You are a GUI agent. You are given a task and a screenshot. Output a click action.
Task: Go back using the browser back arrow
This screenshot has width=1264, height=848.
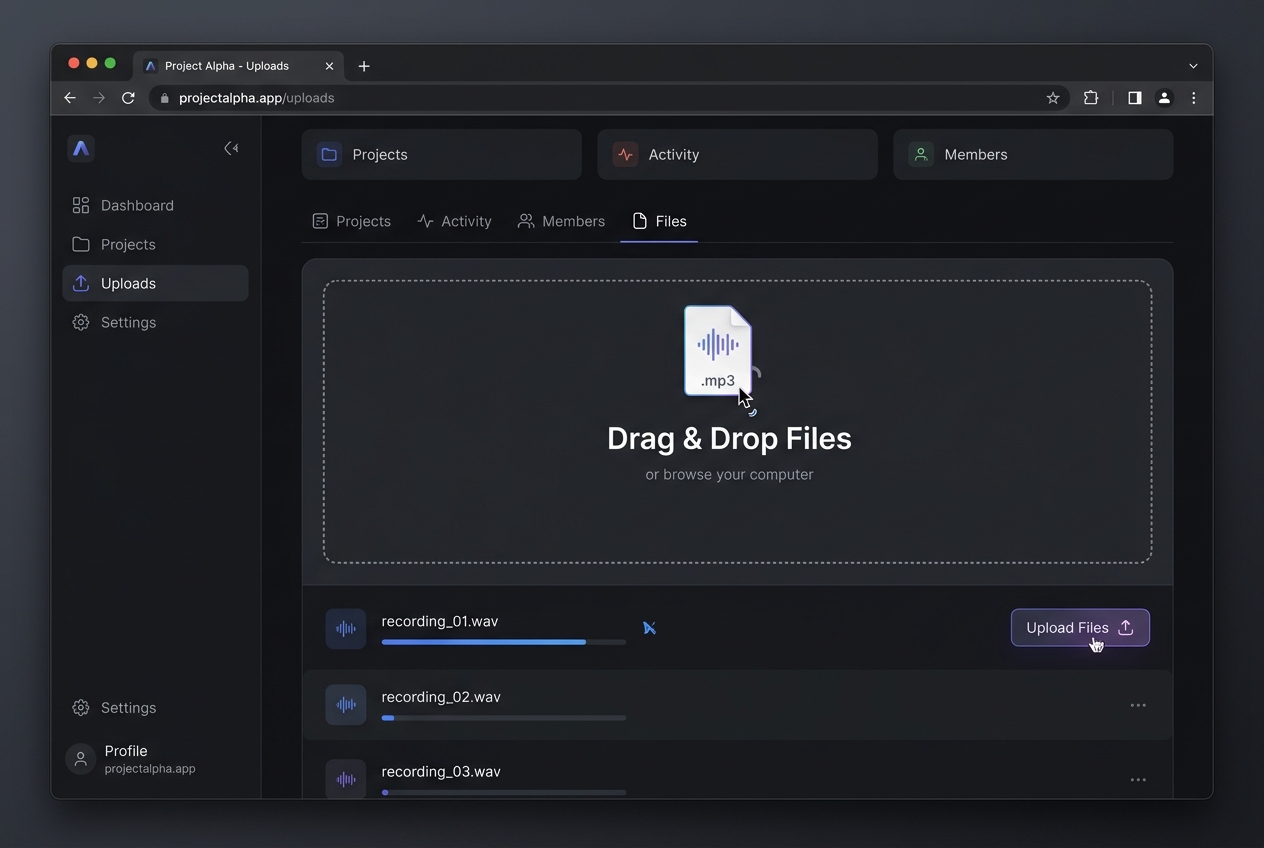70,98
